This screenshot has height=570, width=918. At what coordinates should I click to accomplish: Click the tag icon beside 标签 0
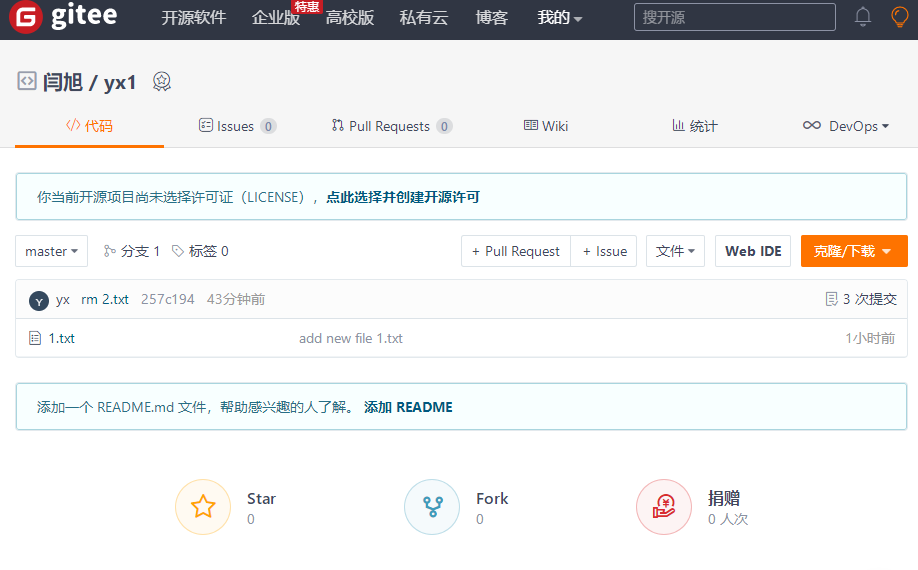tap(178, 251)
